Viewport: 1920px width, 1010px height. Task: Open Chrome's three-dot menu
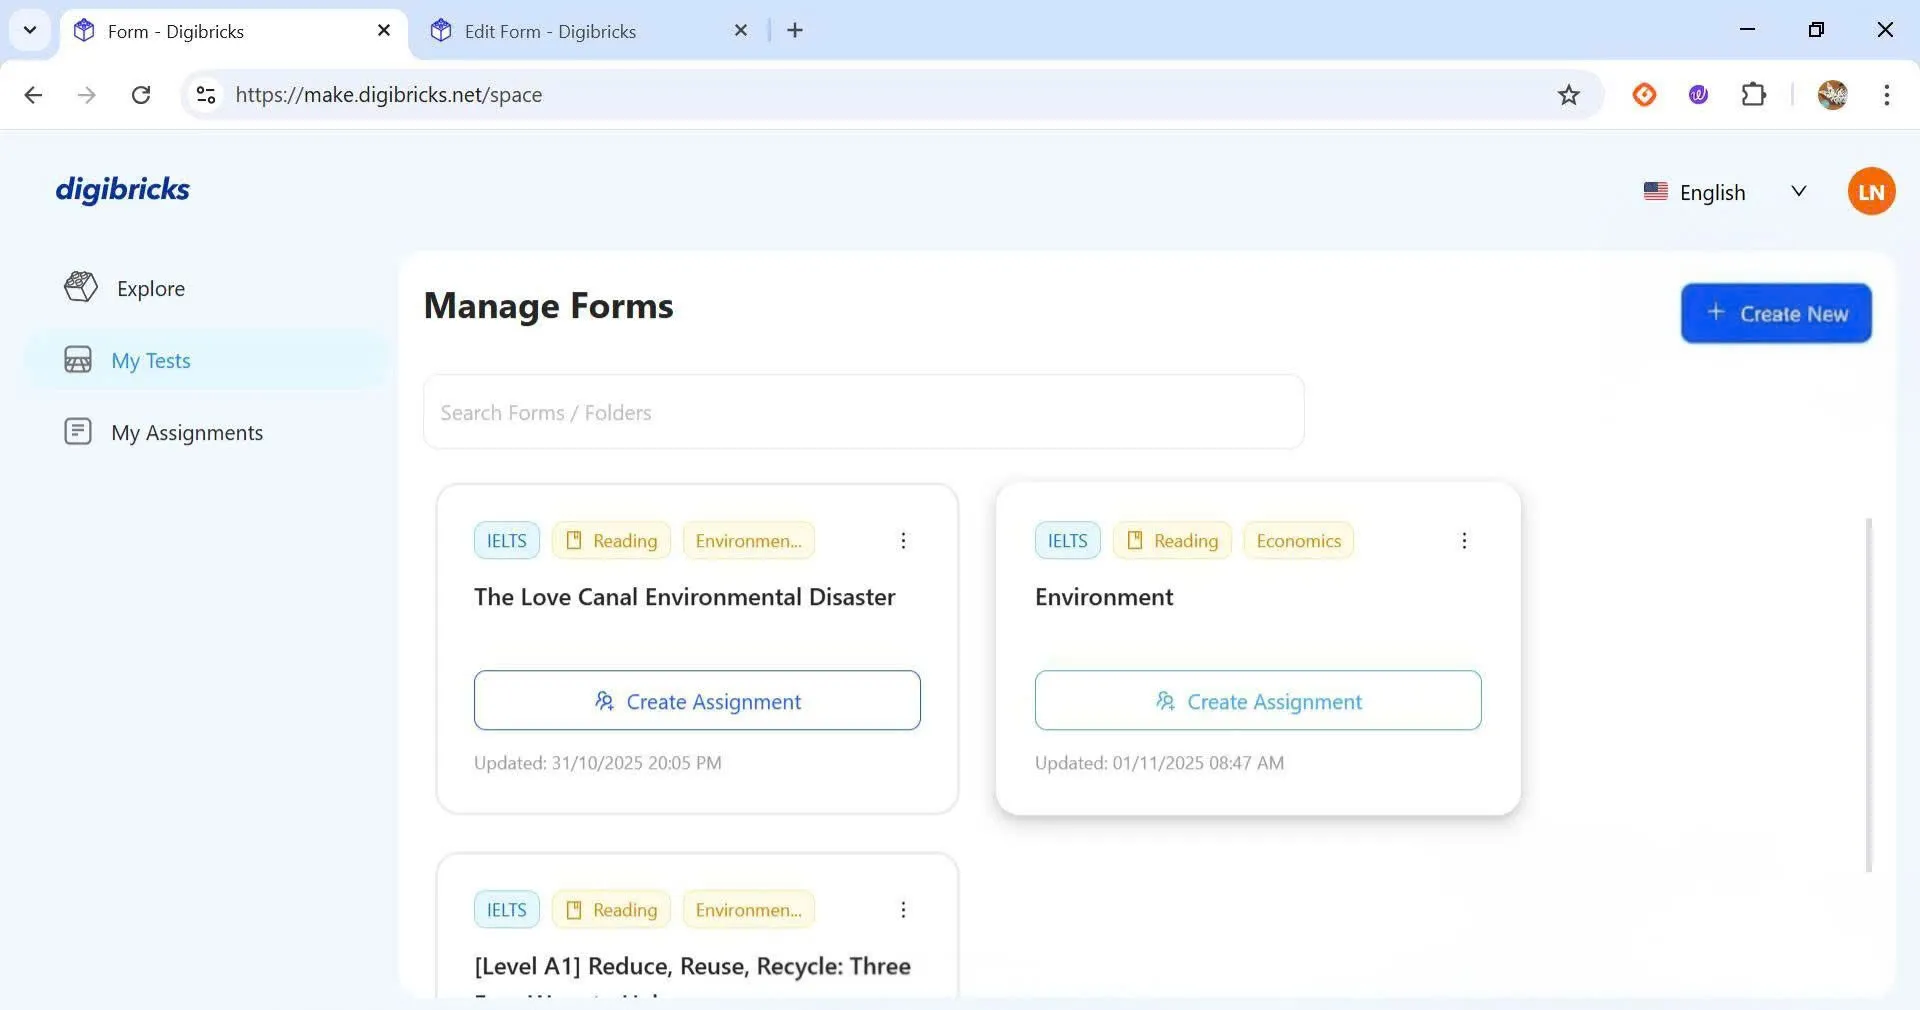[1886, 95]
